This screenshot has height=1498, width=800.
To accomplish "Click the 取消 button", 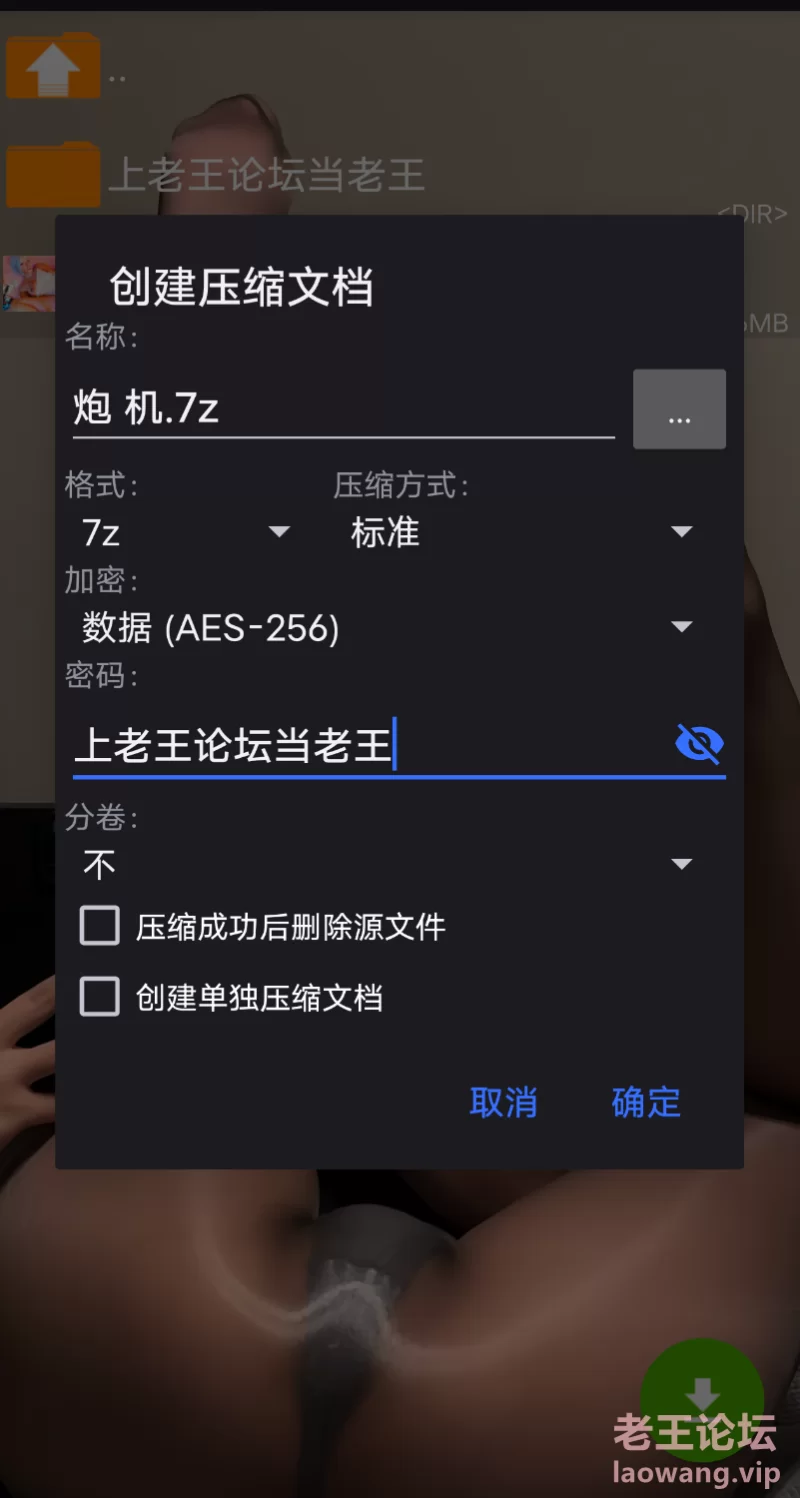I will click(503, 1102).
